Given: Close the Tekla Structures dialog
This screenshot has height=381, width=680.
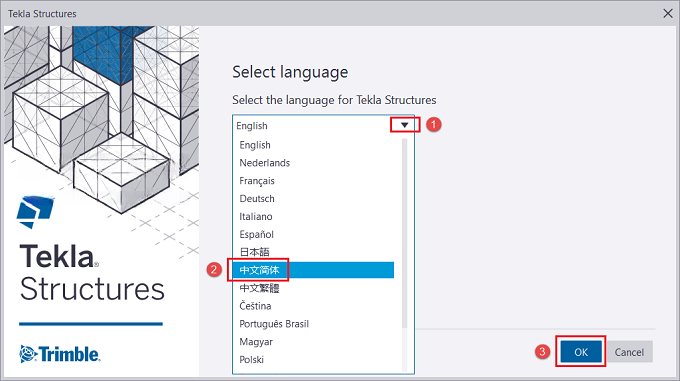Looking at the screenshot, I should [x=668, y=13].
